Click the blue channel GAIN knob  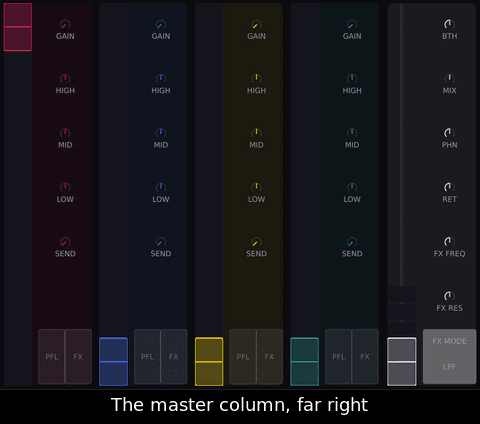coord(161,25)
